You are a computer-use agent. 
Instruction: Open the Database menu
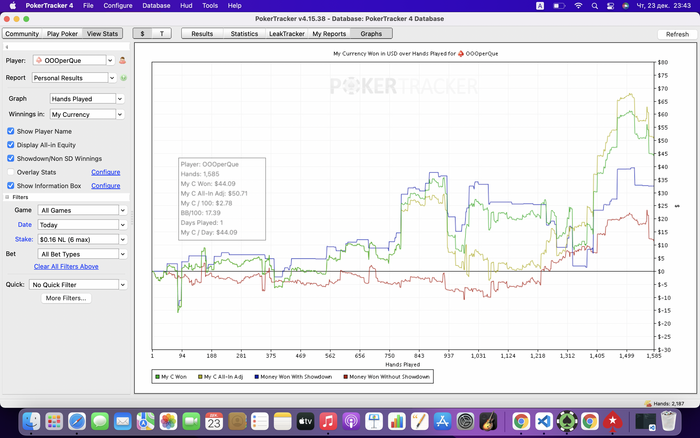point(156,6)
